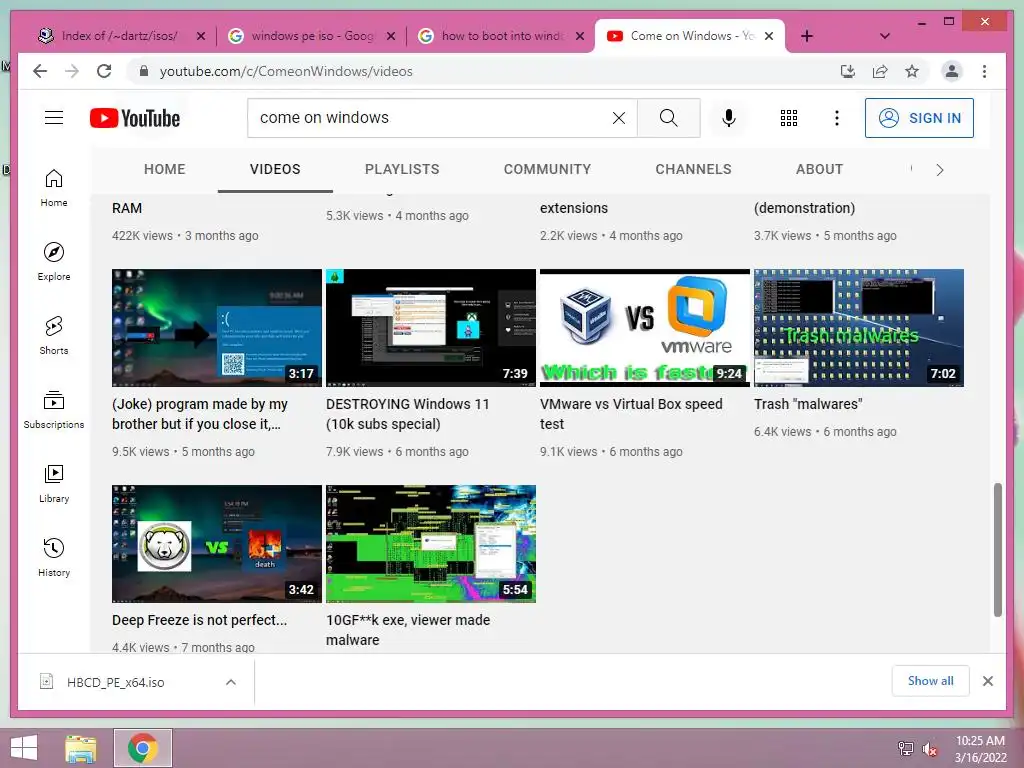Open the tab search dropdown arrow
Viewport: 1024px width, 768px height.
[x=885, y=36]
